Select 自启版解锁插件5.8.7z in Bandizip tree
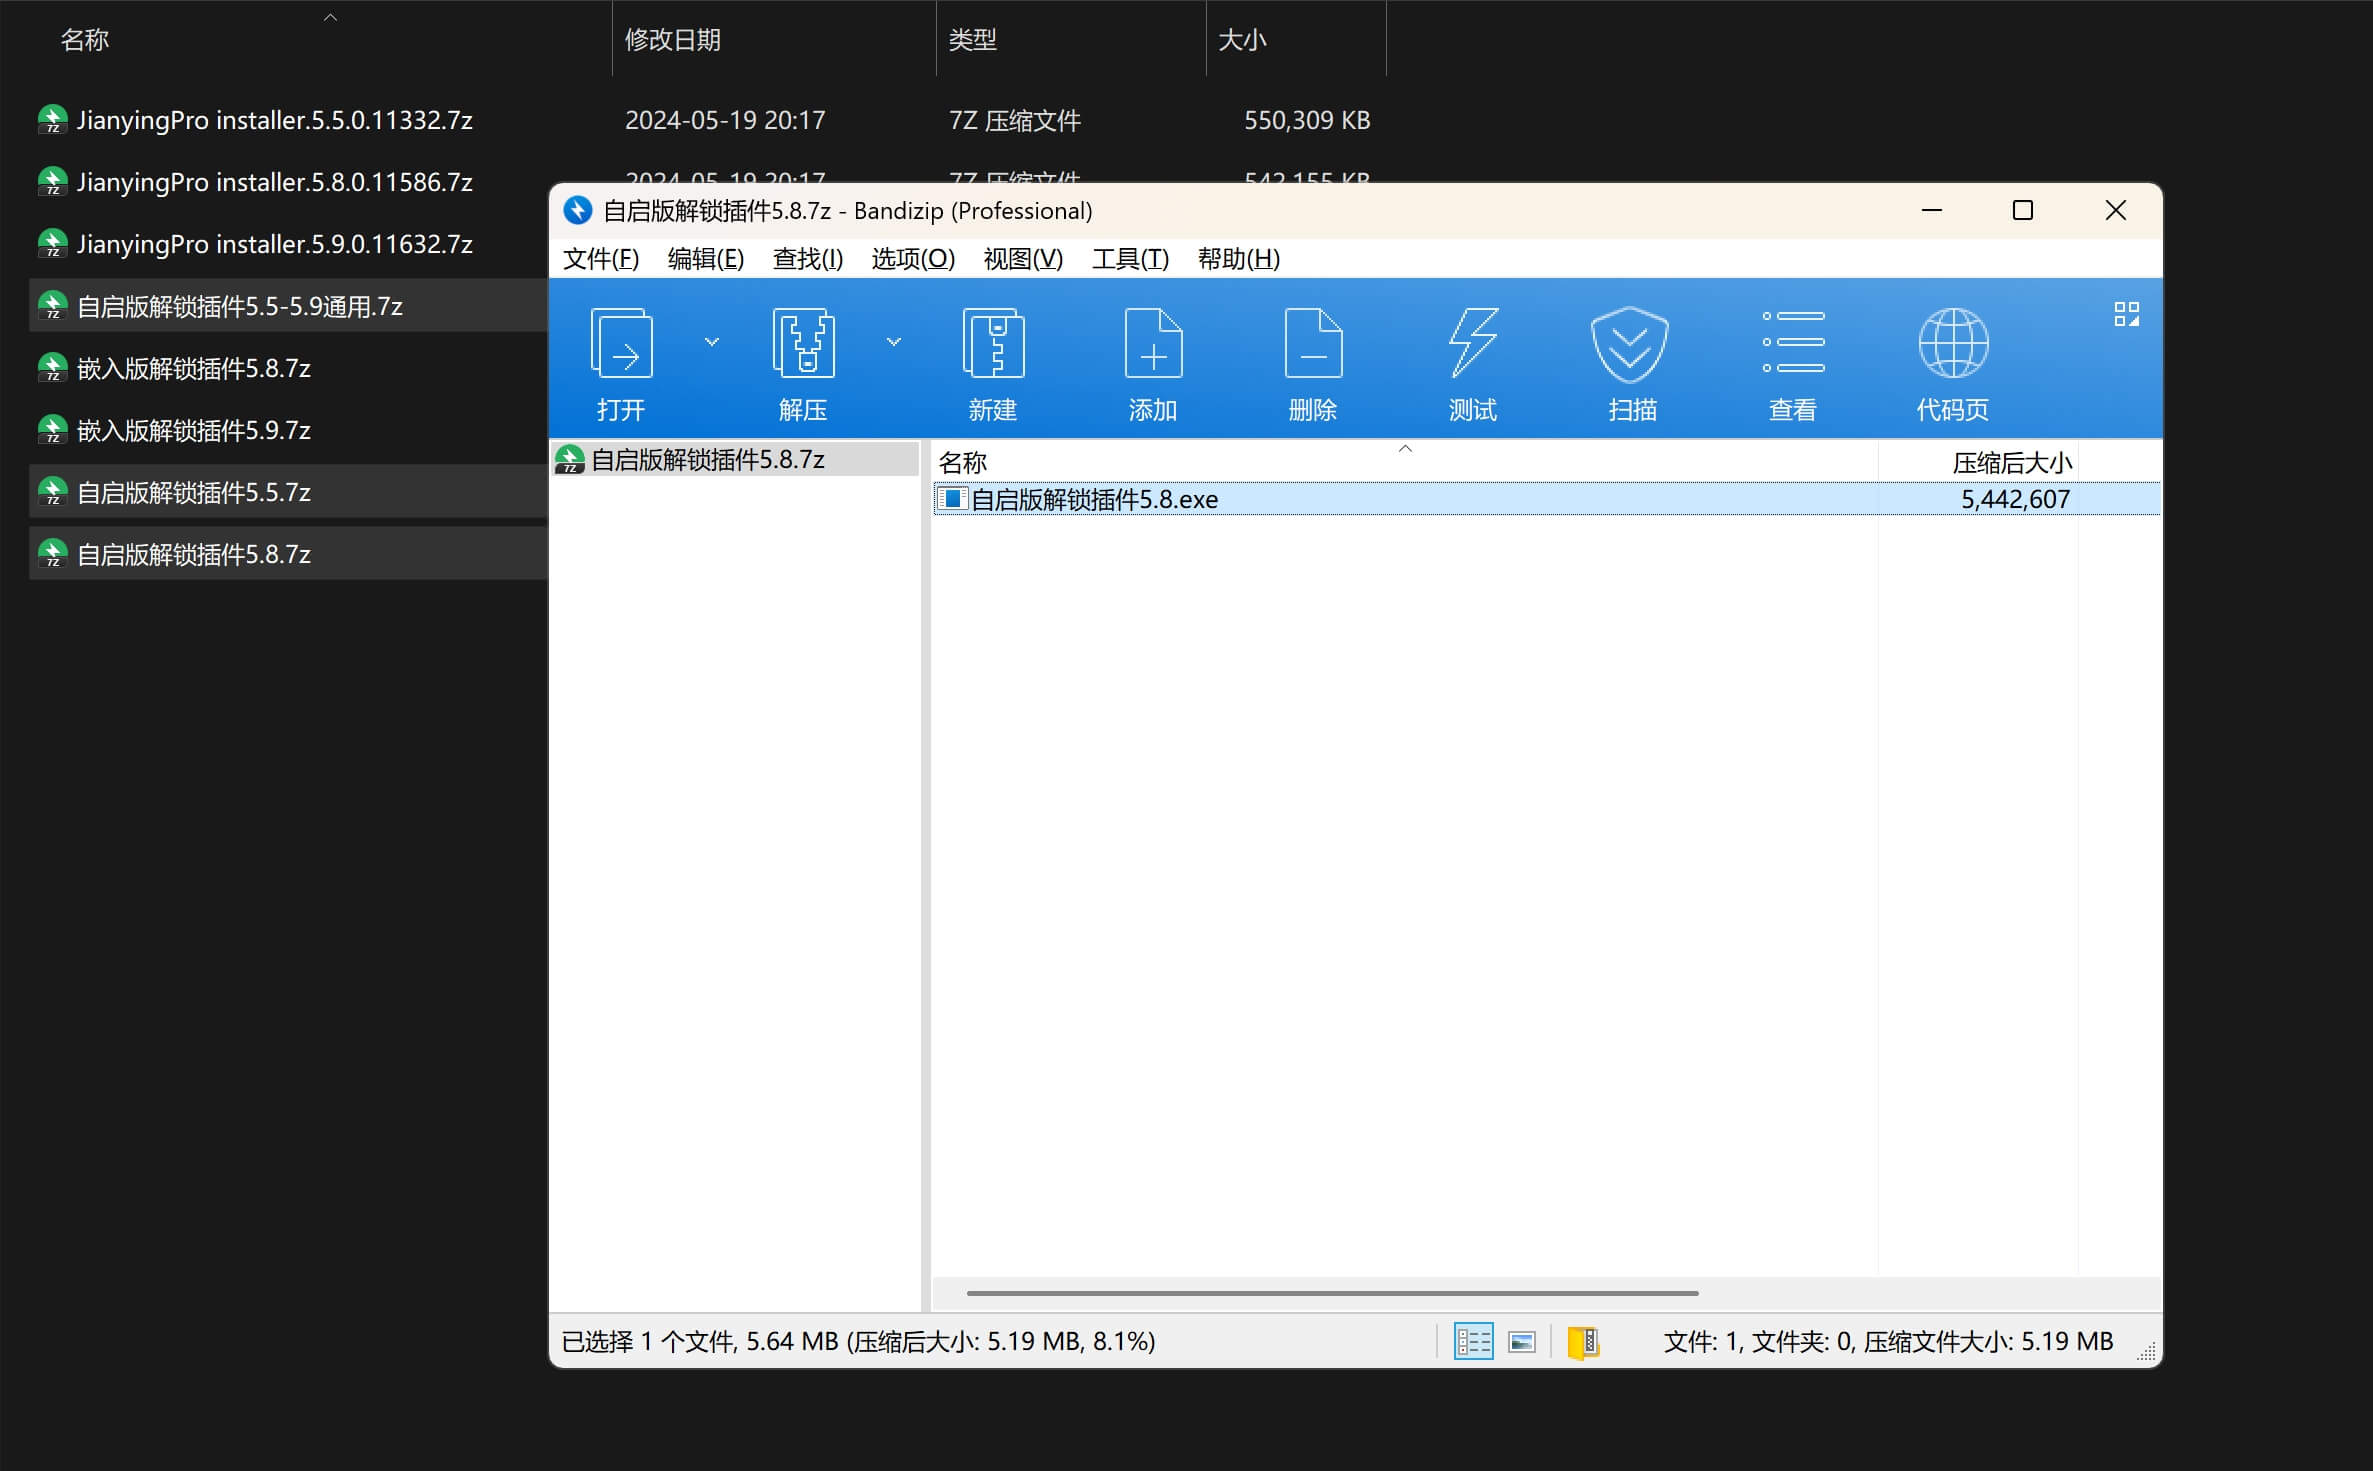 pos(735,459)
